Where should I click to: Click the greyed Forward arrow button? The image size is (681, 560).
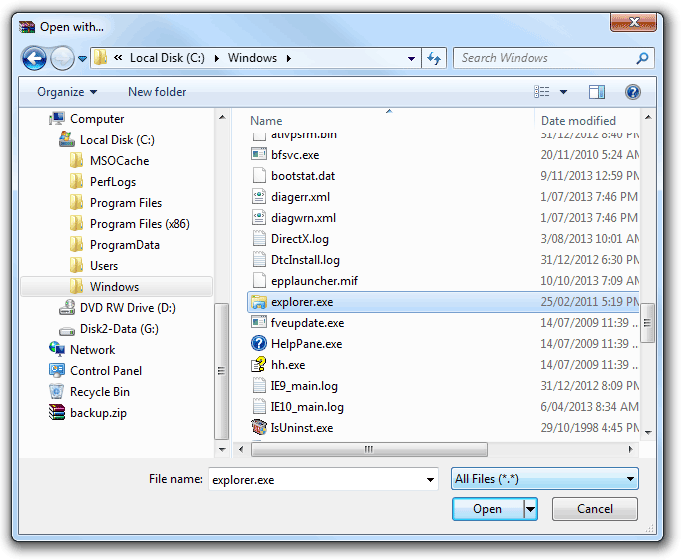point(63,58)
